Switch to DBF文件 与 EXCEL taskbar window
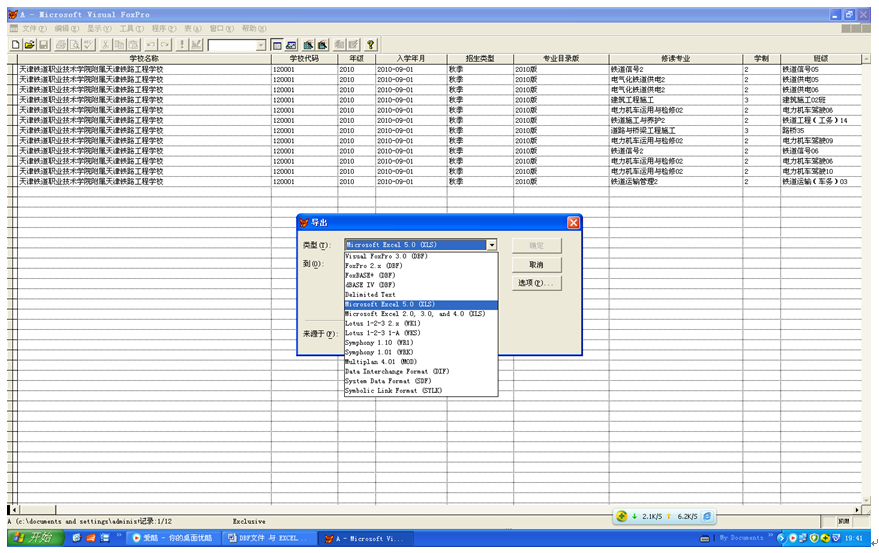 click(267, 538)
